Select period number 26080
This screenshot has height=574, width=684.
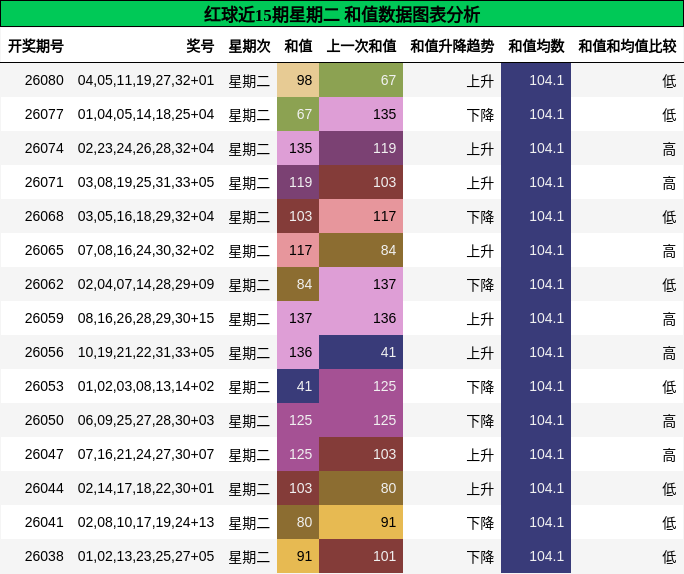point(44,80)
